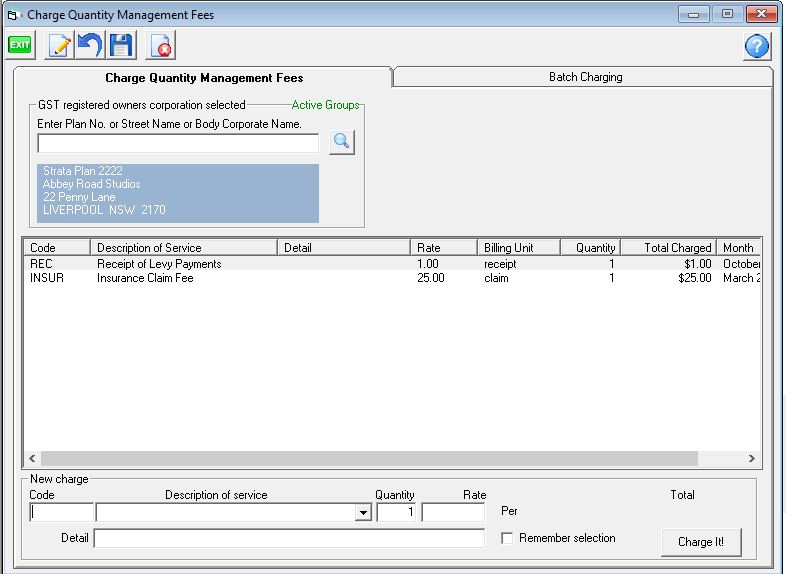
Task: Maximize the Charge Quantity Management Fees window
Action: pos(727,14)
